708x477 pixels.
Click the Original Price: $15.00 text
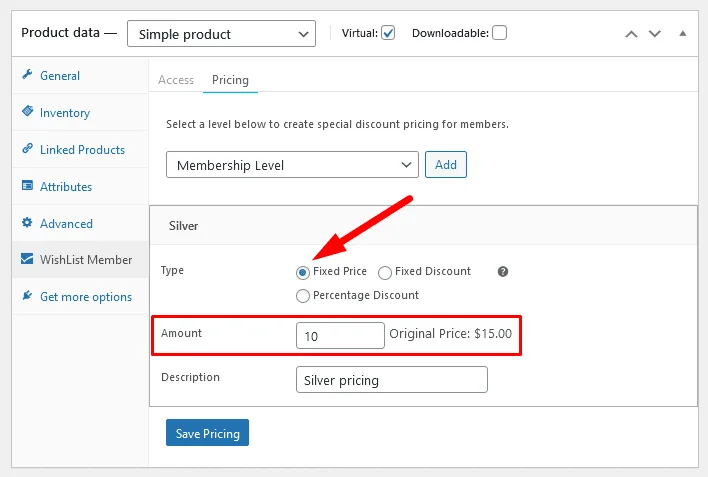point(451,334)
